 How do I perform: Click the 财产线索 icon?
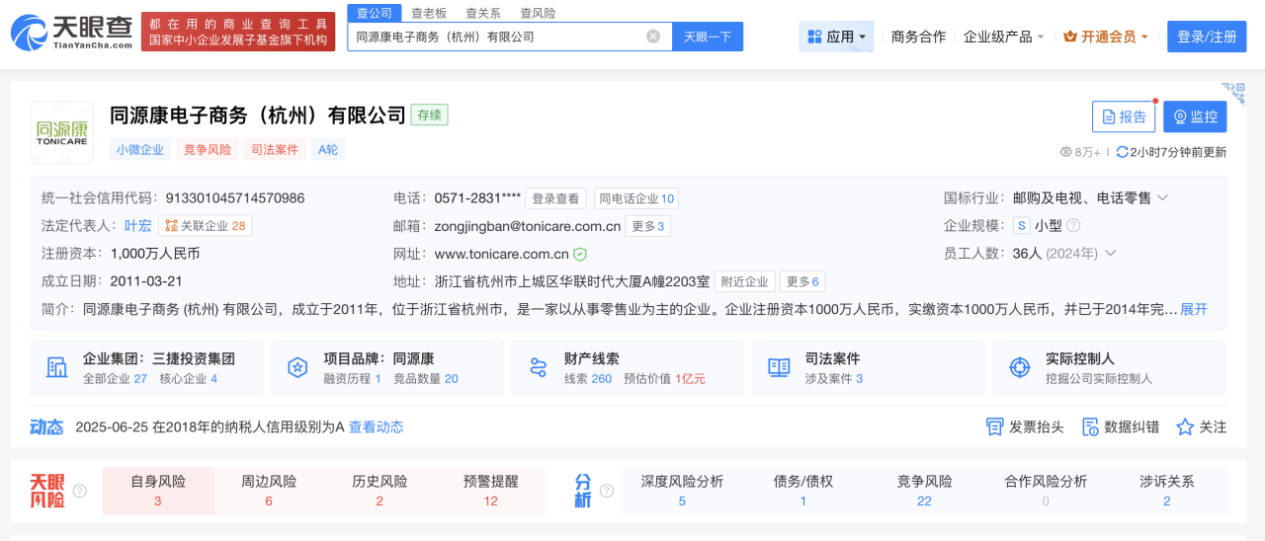click(538, 367)
